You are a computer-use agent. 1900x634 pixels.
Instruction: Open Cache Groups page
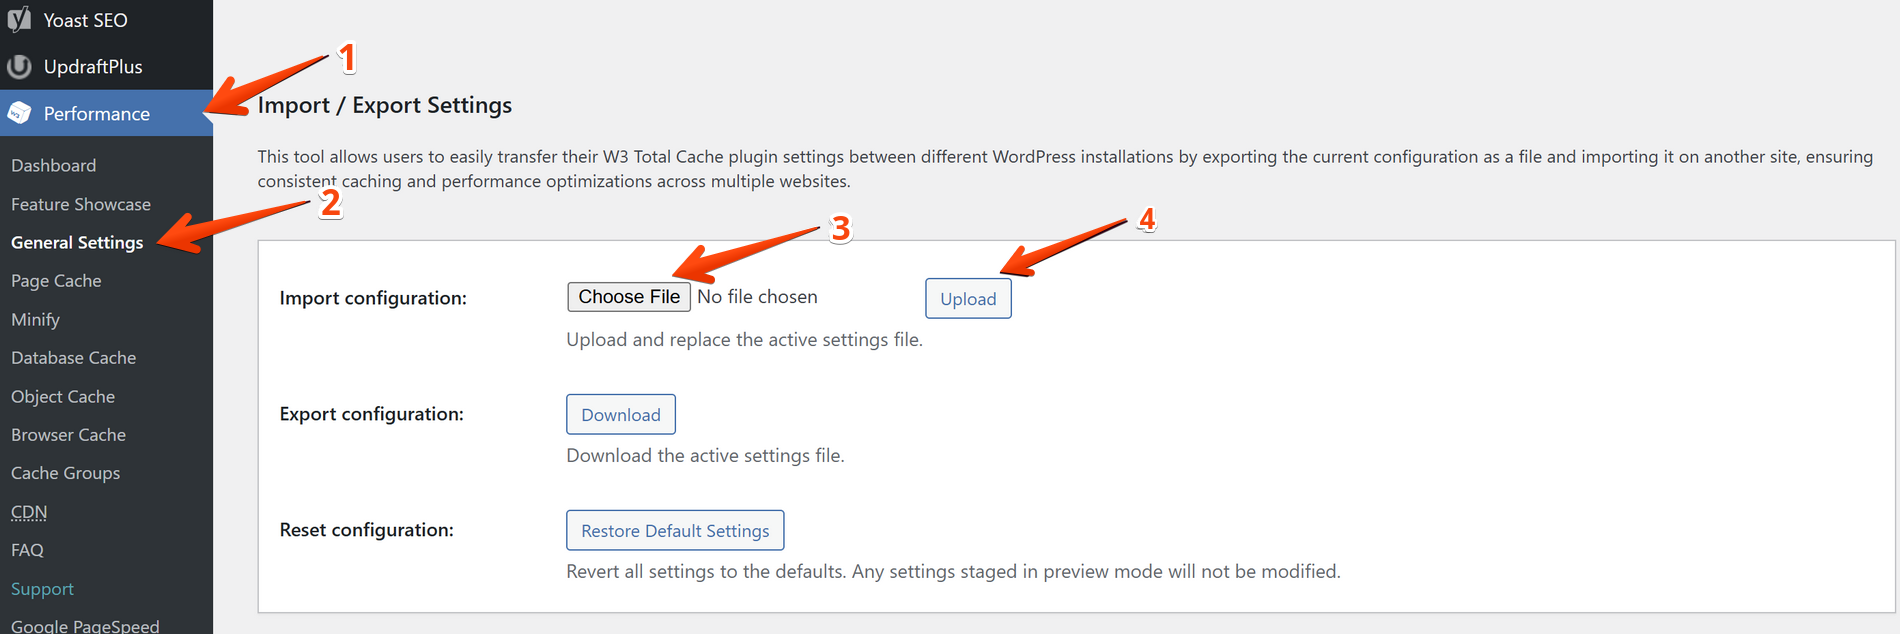65,473
